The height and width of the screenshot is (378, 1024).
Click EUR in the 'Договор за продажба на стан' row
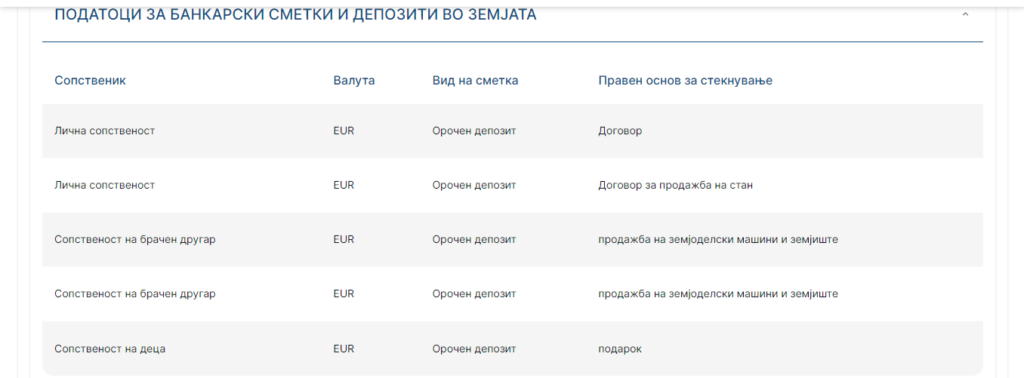click(344, 185)
